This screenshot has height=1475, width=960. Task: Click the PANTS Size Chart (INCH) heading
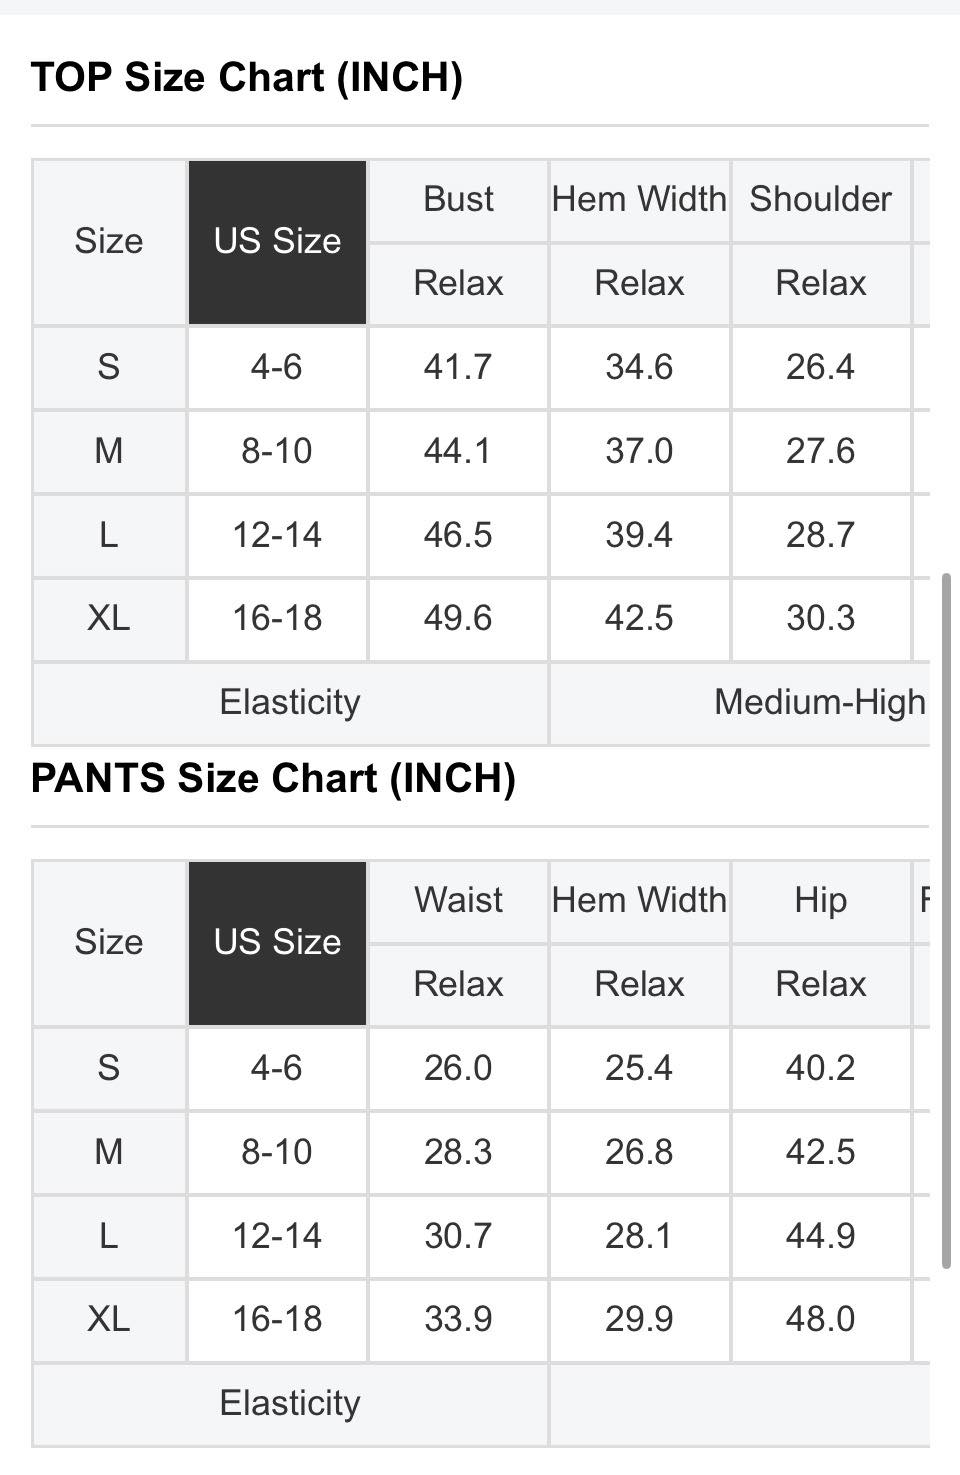coord(273,779)
